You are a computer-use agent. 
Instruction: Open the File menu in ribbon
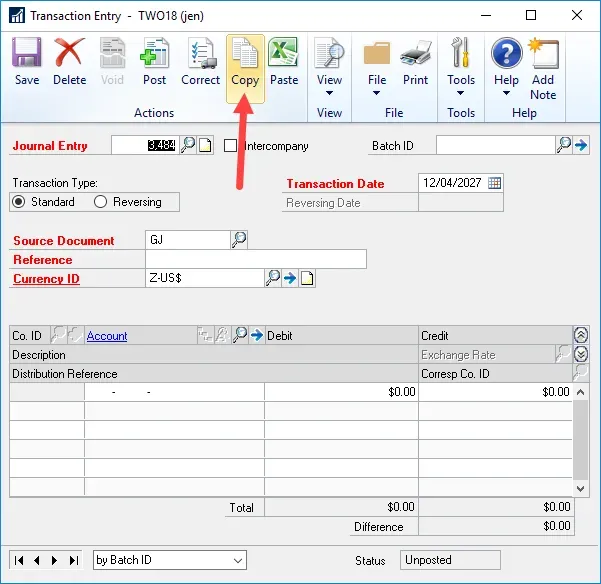click(377, 94)
